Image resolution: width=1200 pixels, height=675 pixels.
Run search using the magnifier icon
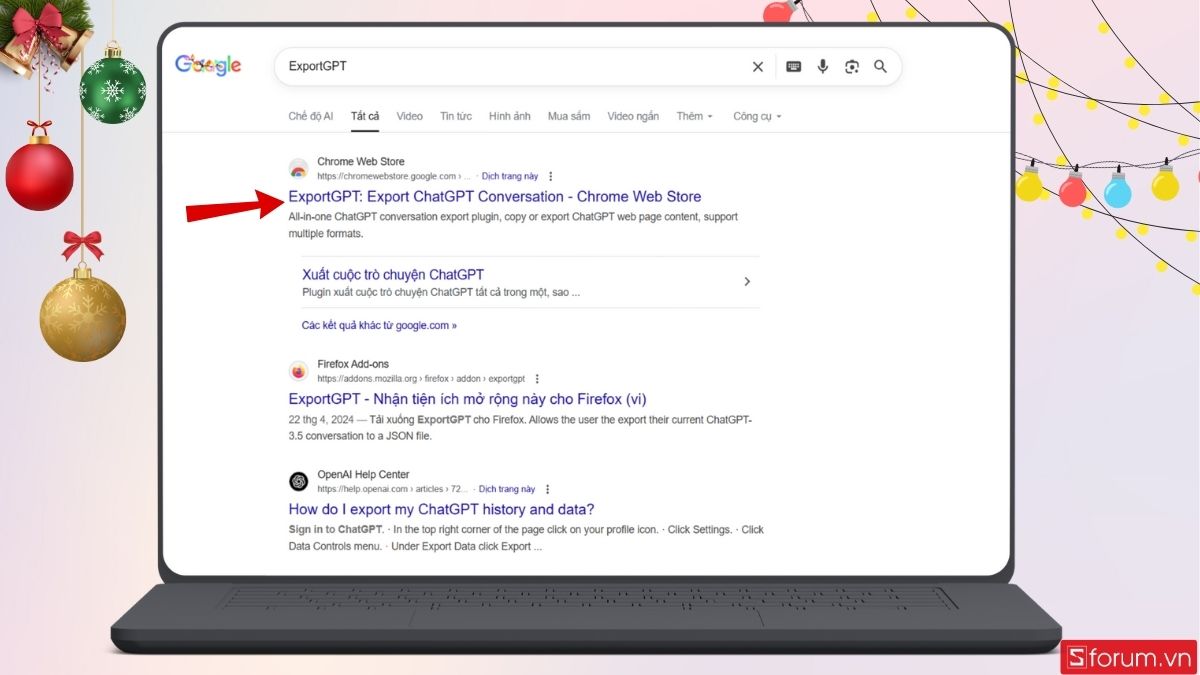(x=880, y=66)
